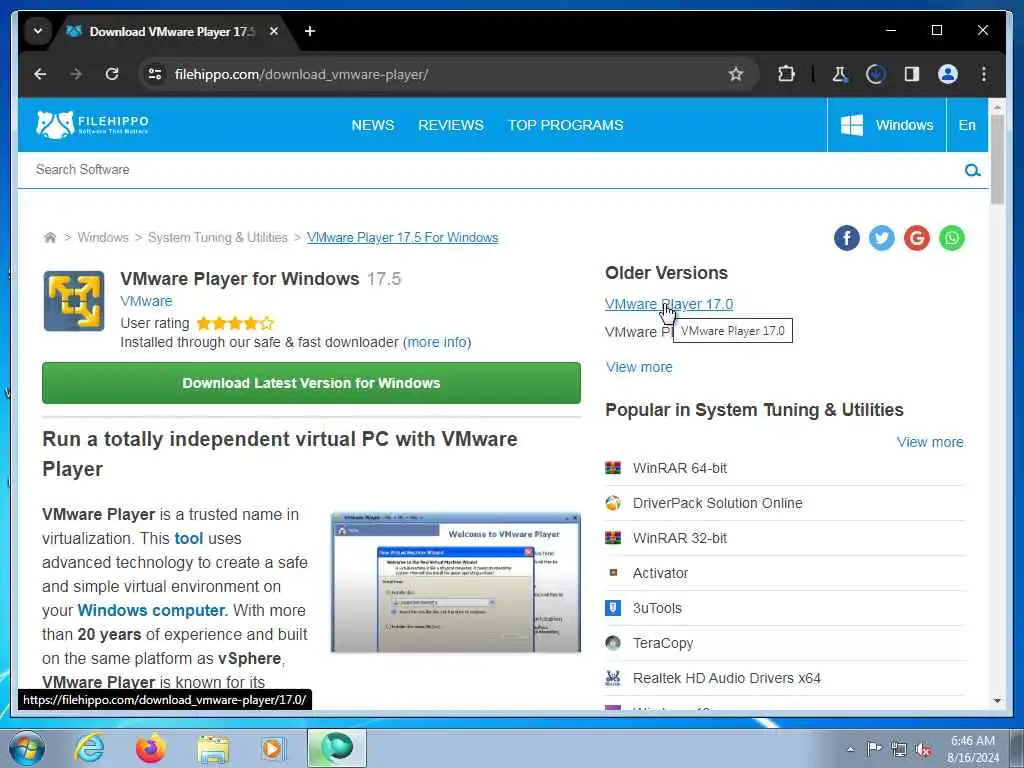The image size is (1024, 768).
Task: Click the address bar URL
Action: click(x=301, y=74)
